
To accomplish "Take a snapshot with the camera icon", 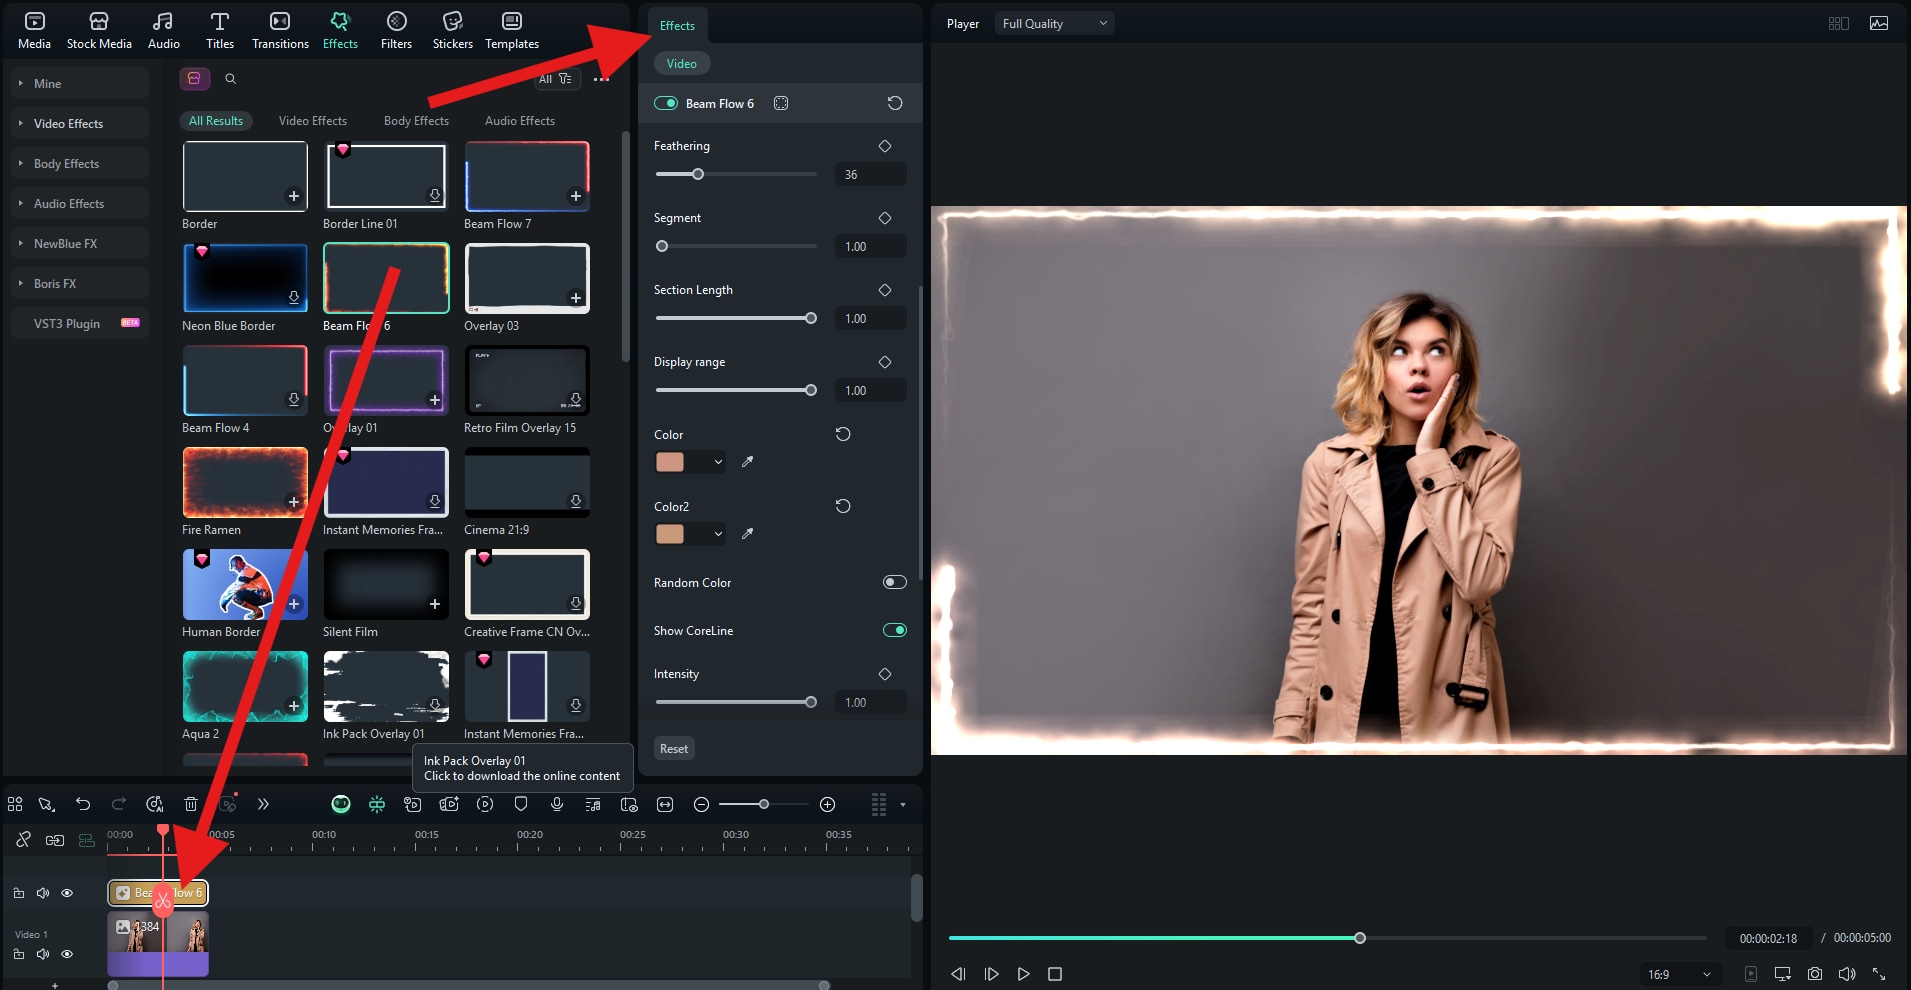I will click(1814, 974).
